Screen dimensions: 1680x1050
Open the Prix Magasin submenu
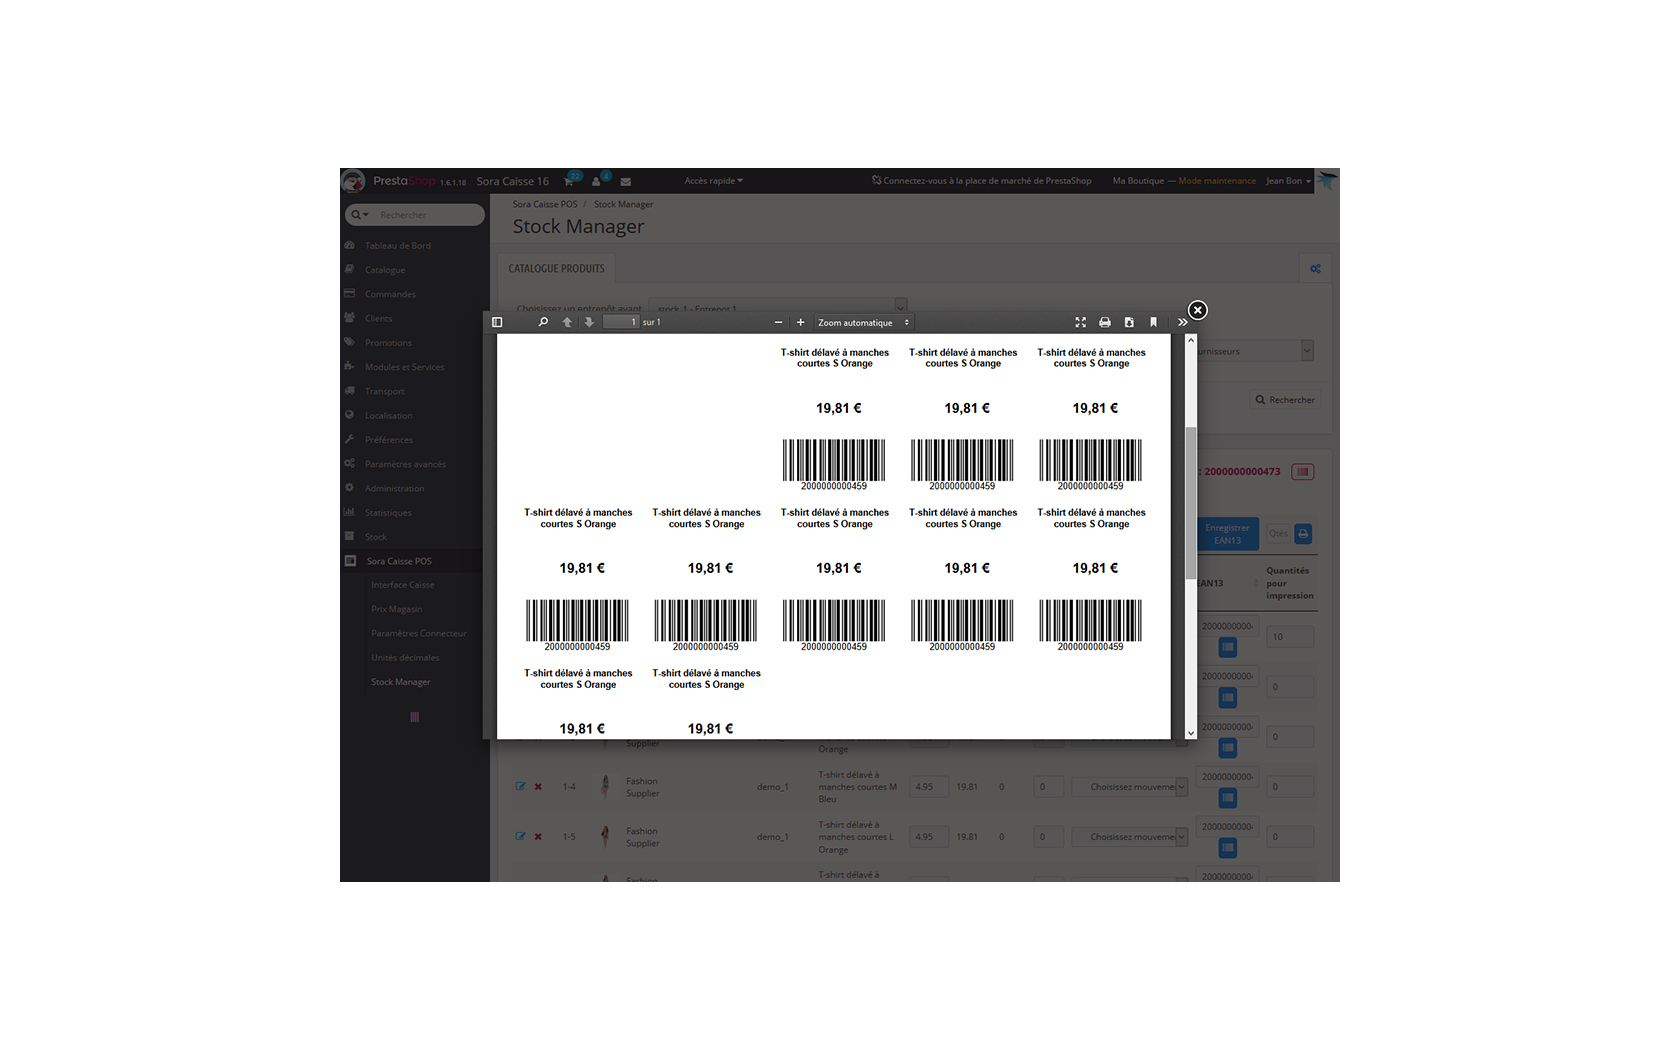click(x=396, y=609)
